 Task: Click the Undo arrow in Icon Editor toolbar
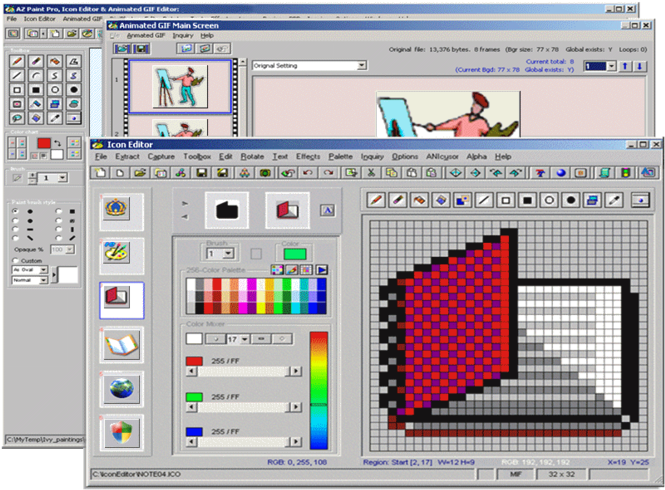(x=308, y=173)
